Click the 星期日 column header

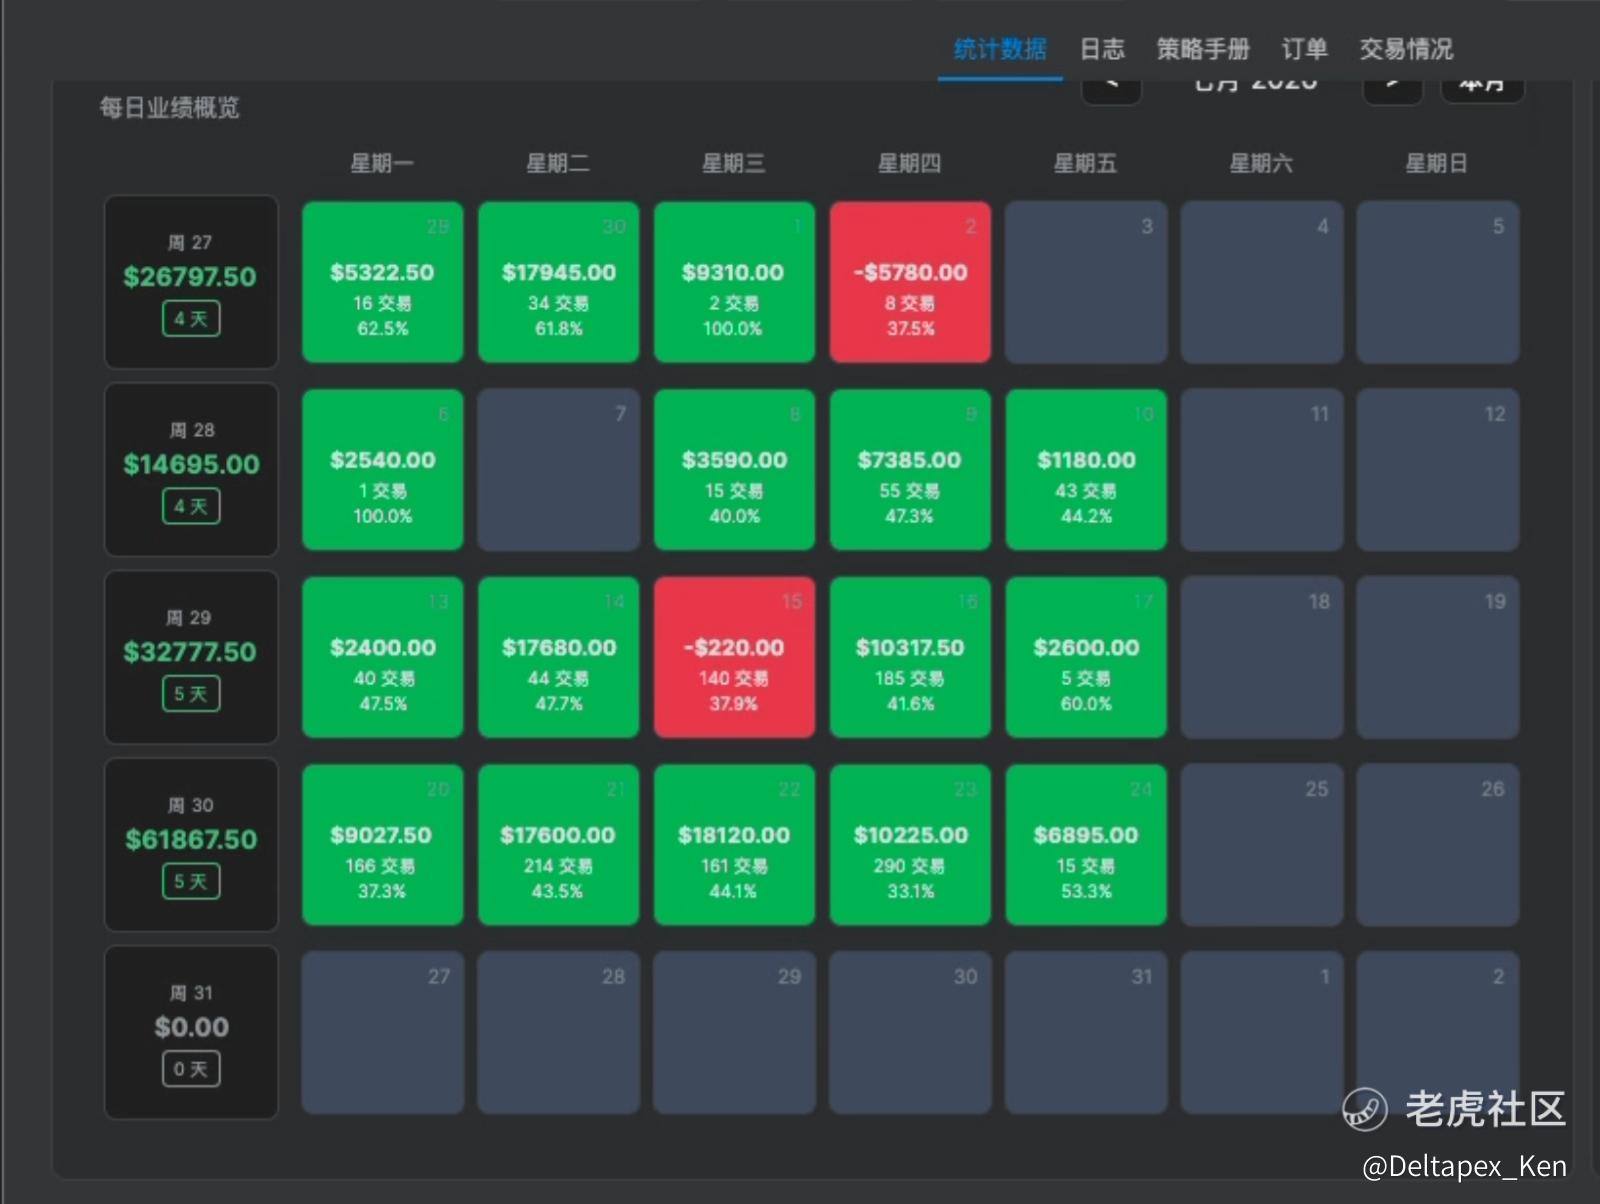pyautogui.click(x=1436, y=163)
